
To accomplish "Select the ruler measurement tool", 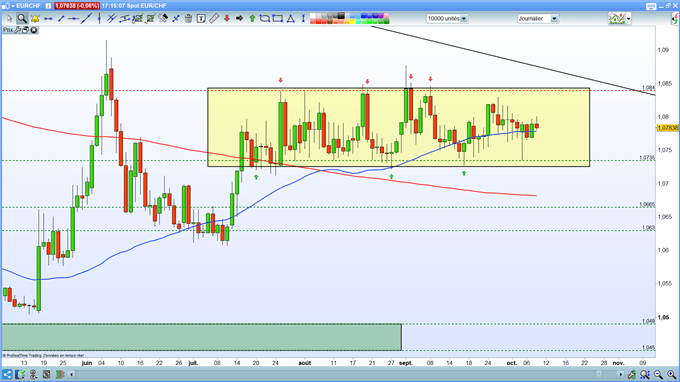I will click(213, 19).
